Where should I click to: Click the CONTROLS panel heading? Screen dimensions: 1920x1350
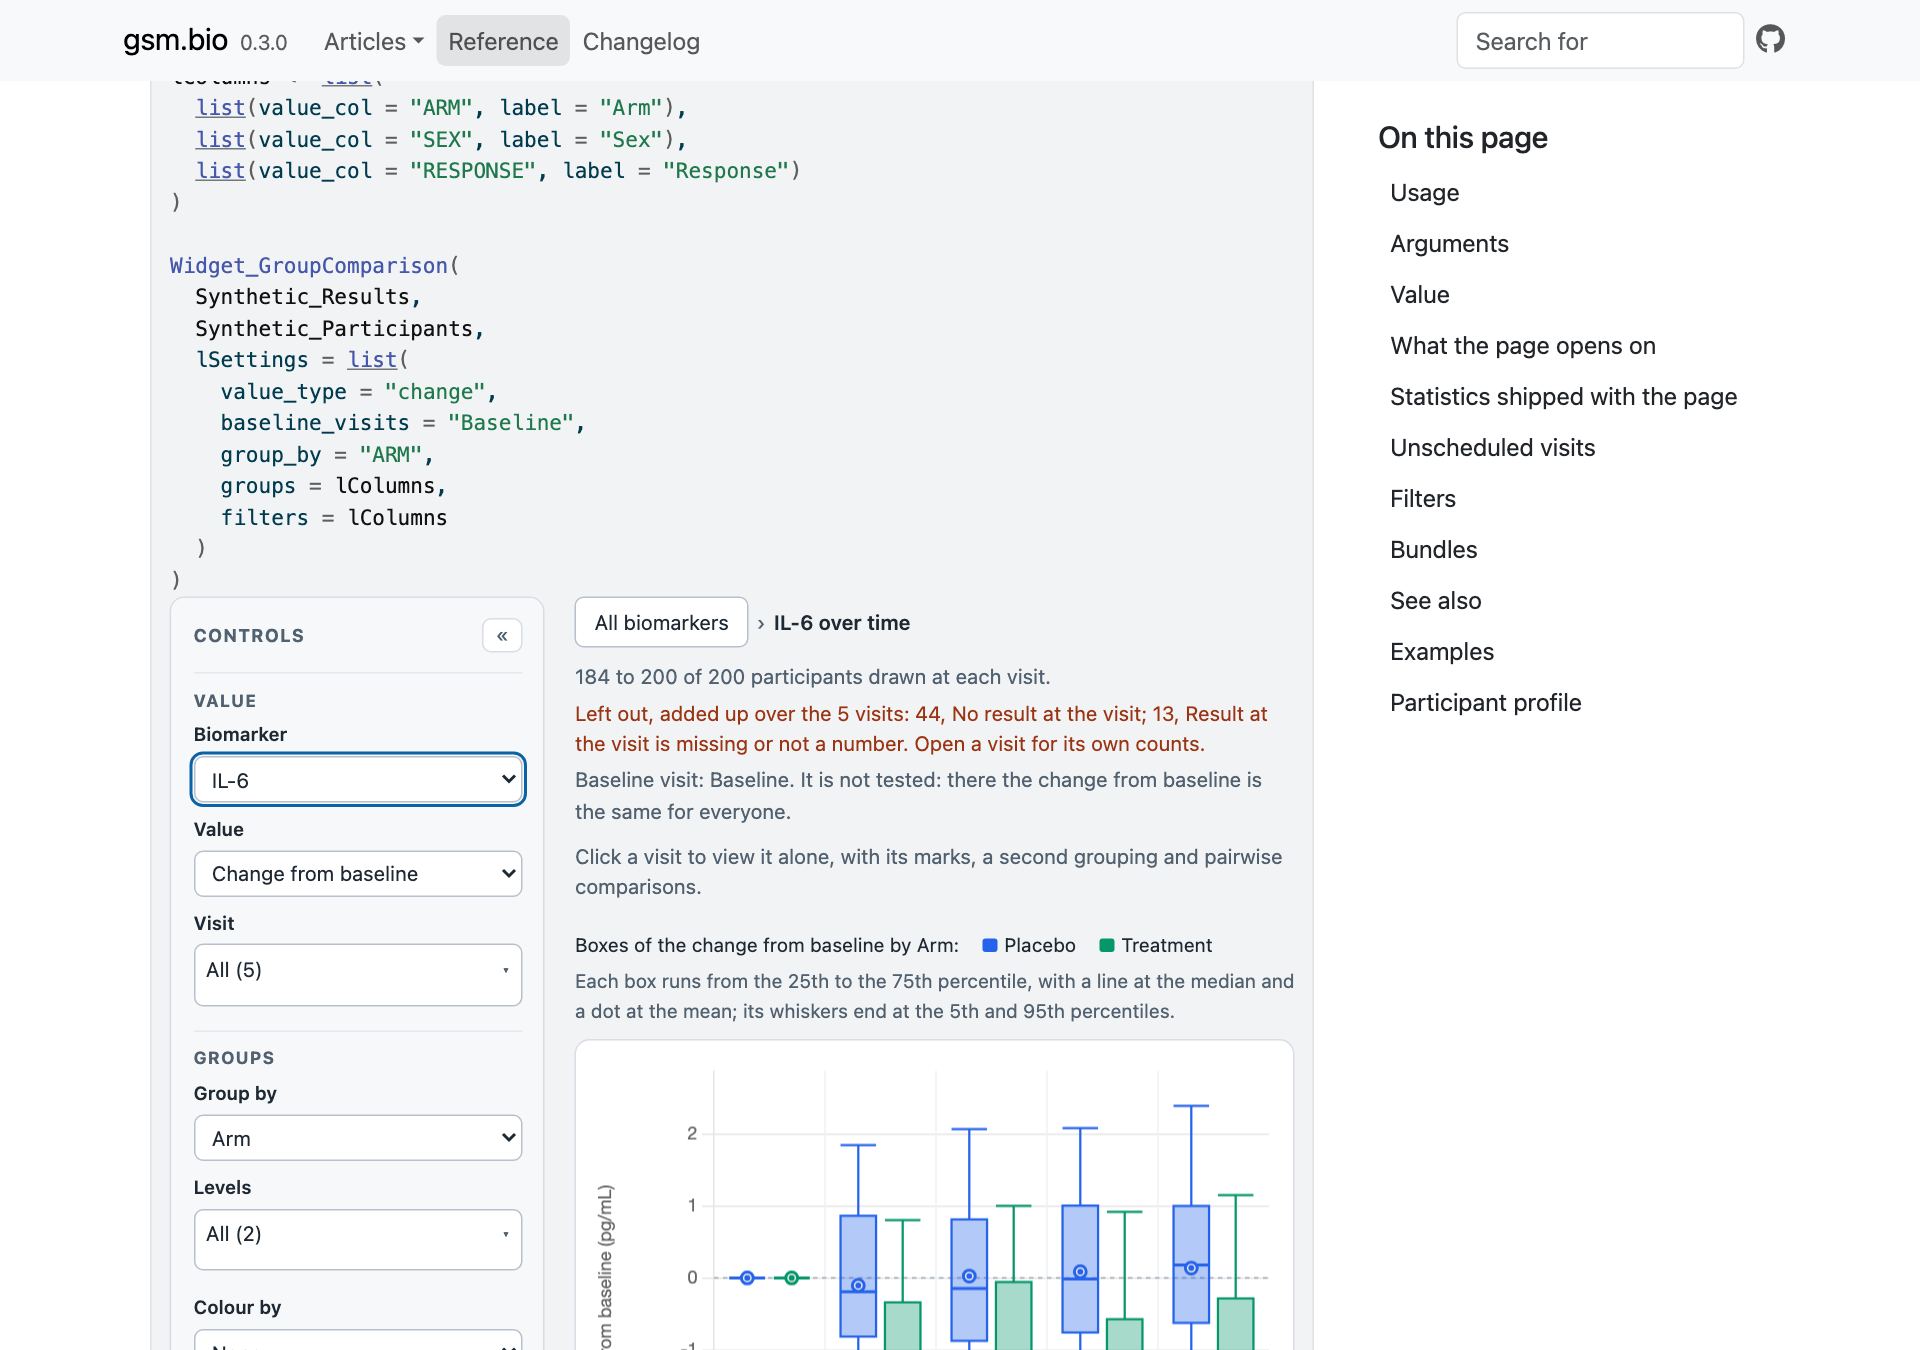[249, 636]
